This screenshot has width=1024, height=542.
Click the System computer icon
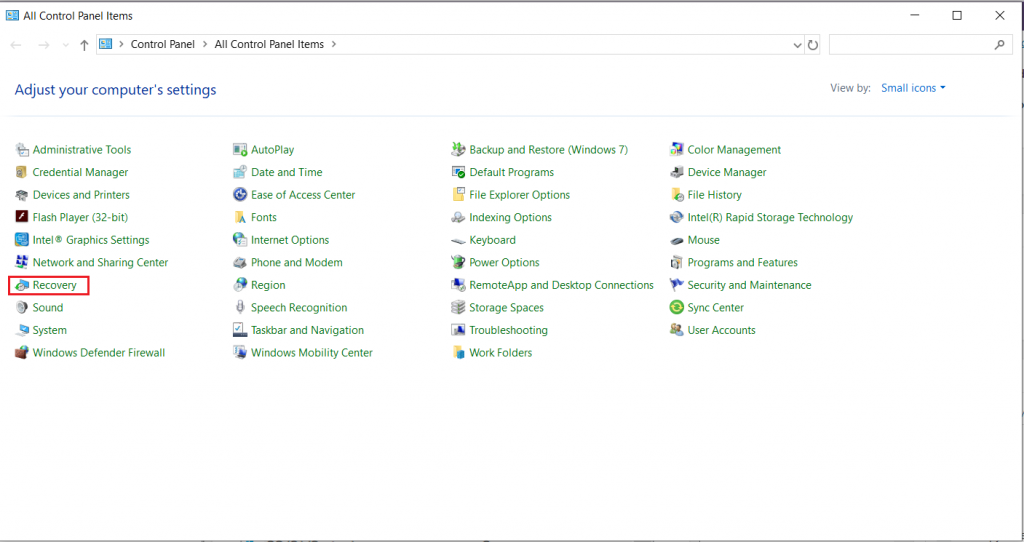pos(22,330)
